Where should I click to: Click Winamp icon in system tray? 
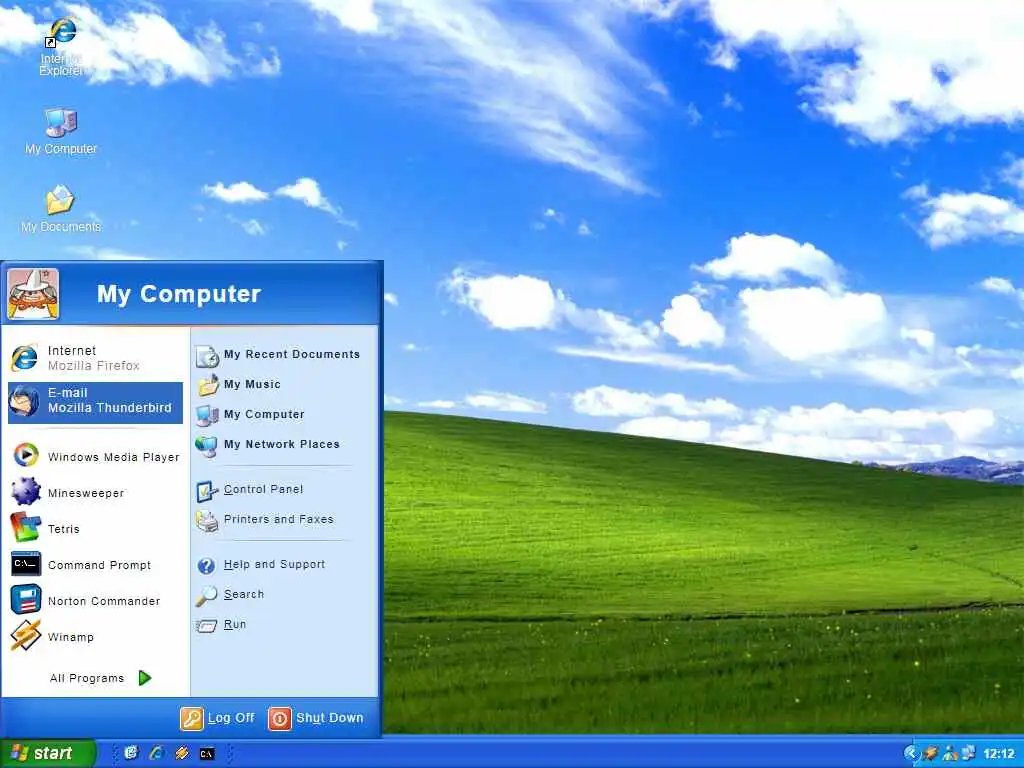point(931,754)
